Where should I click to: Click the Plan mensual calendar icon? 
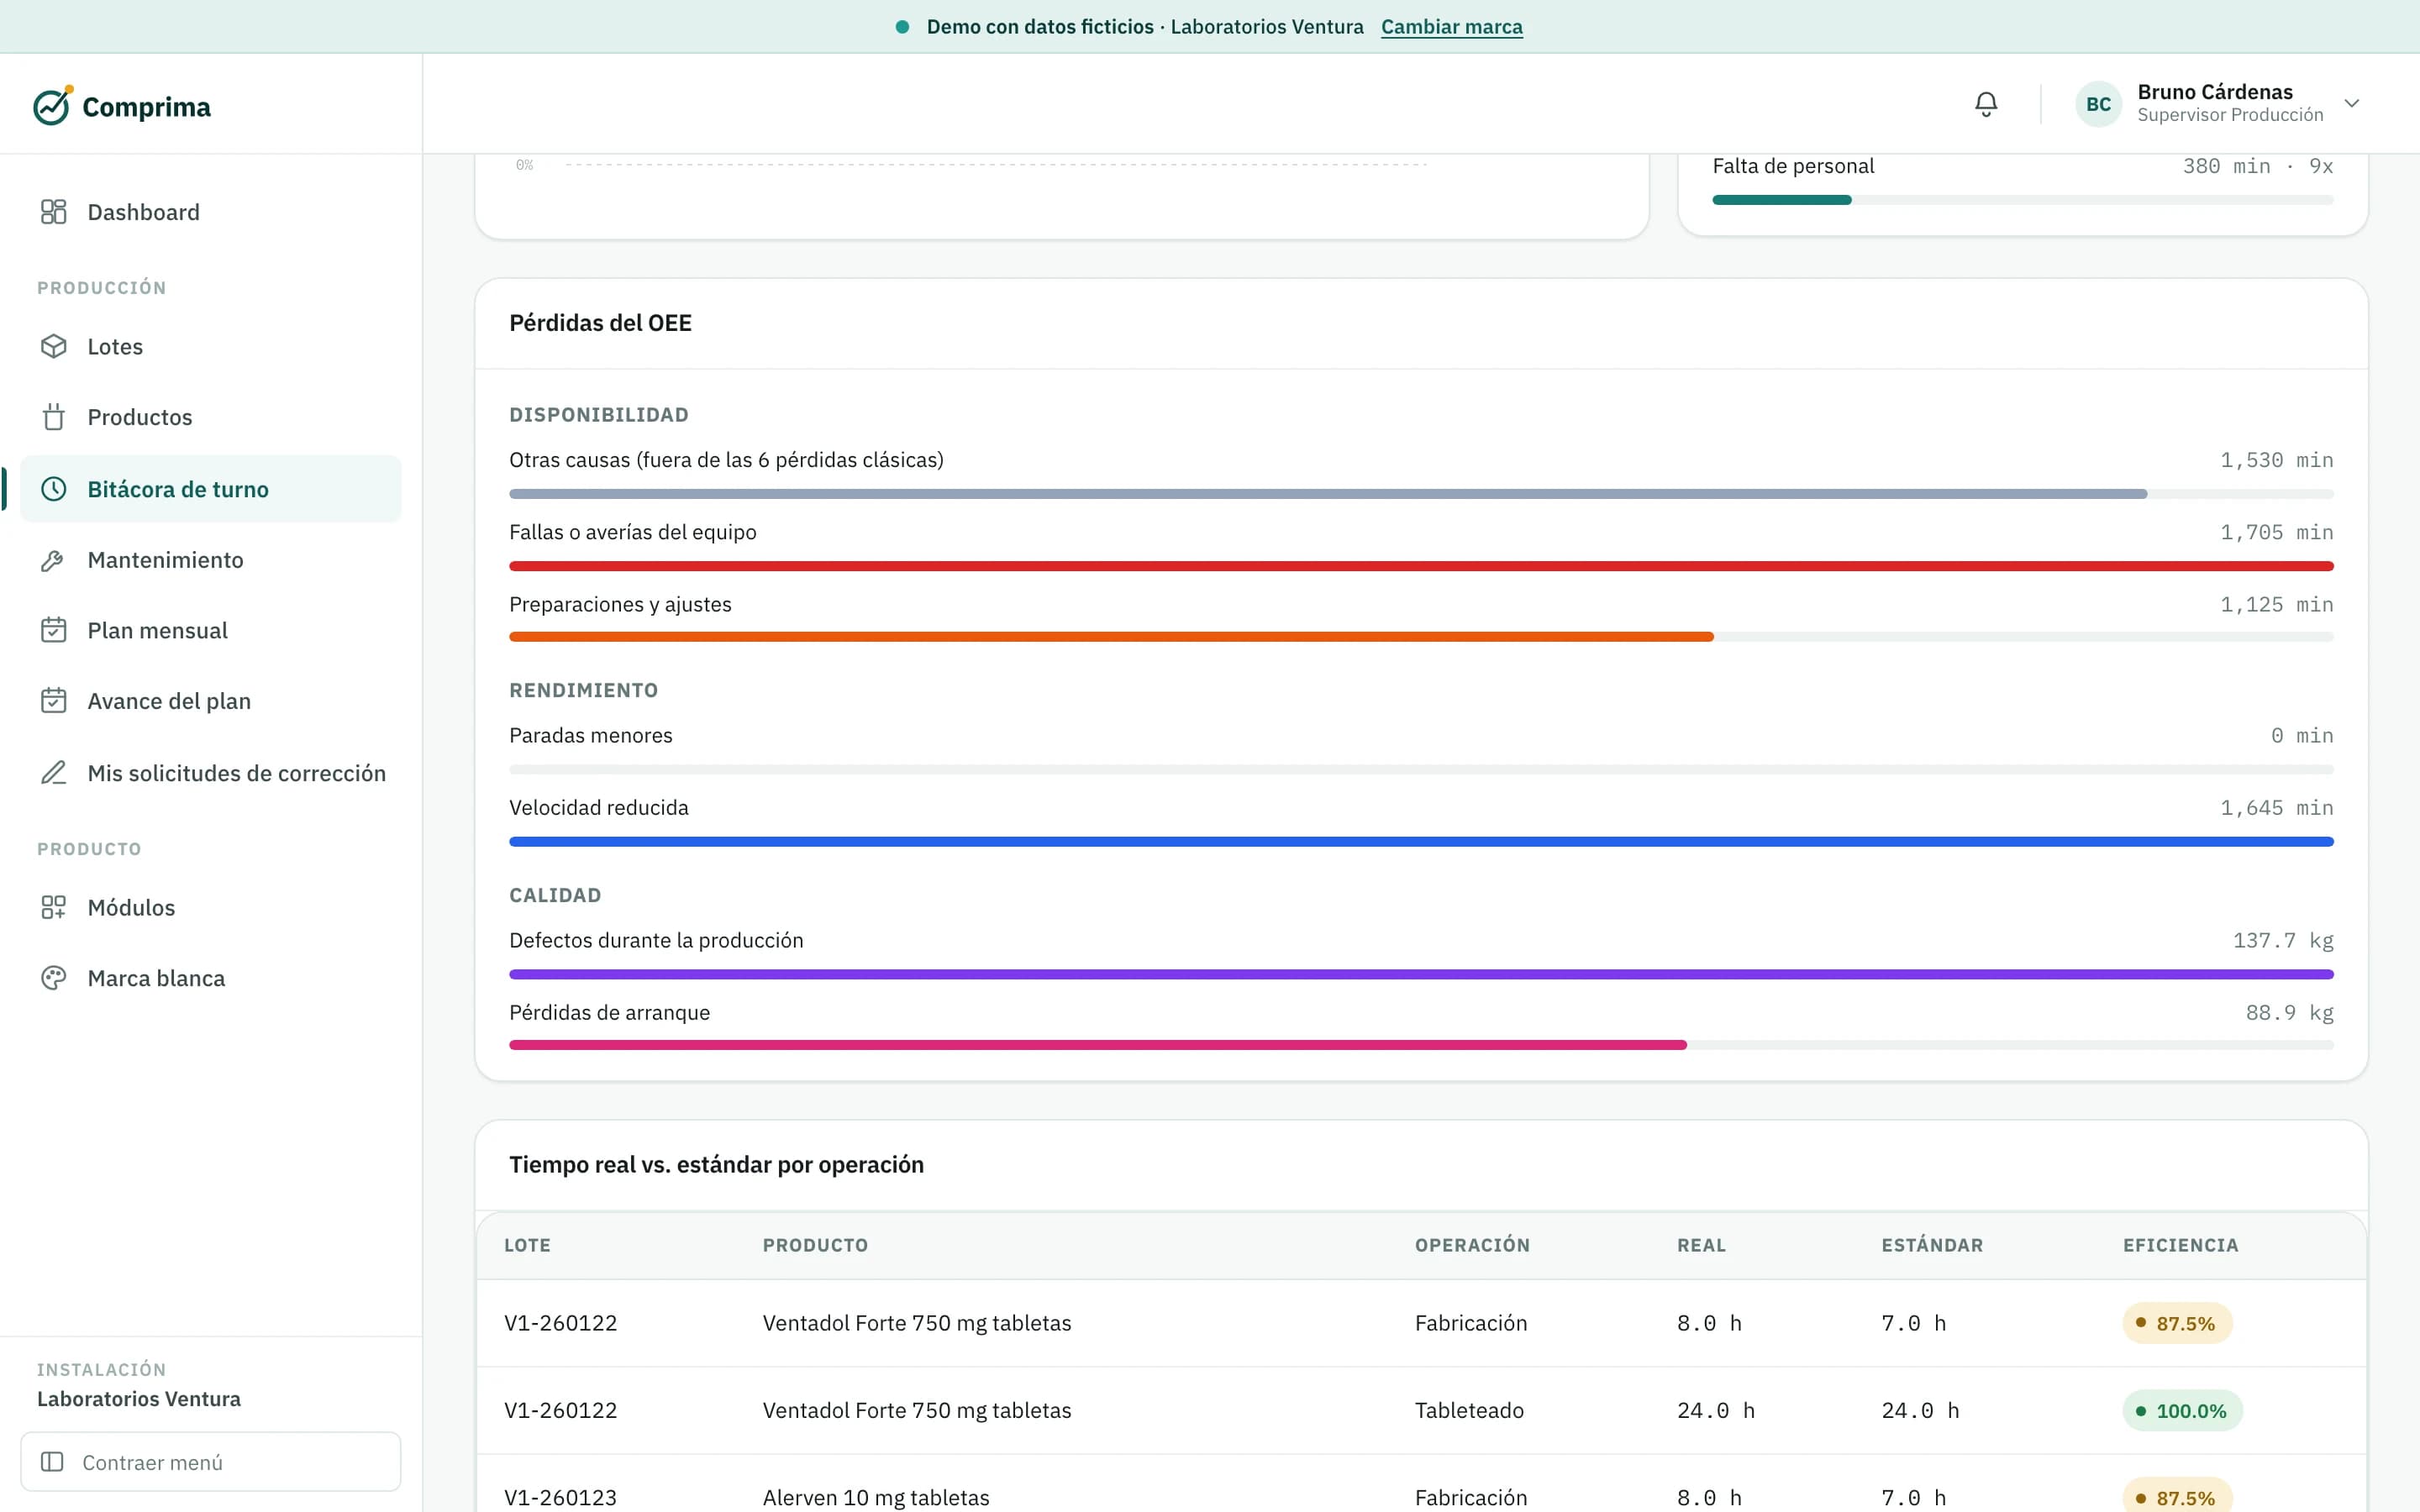click(x=54, y=630)
